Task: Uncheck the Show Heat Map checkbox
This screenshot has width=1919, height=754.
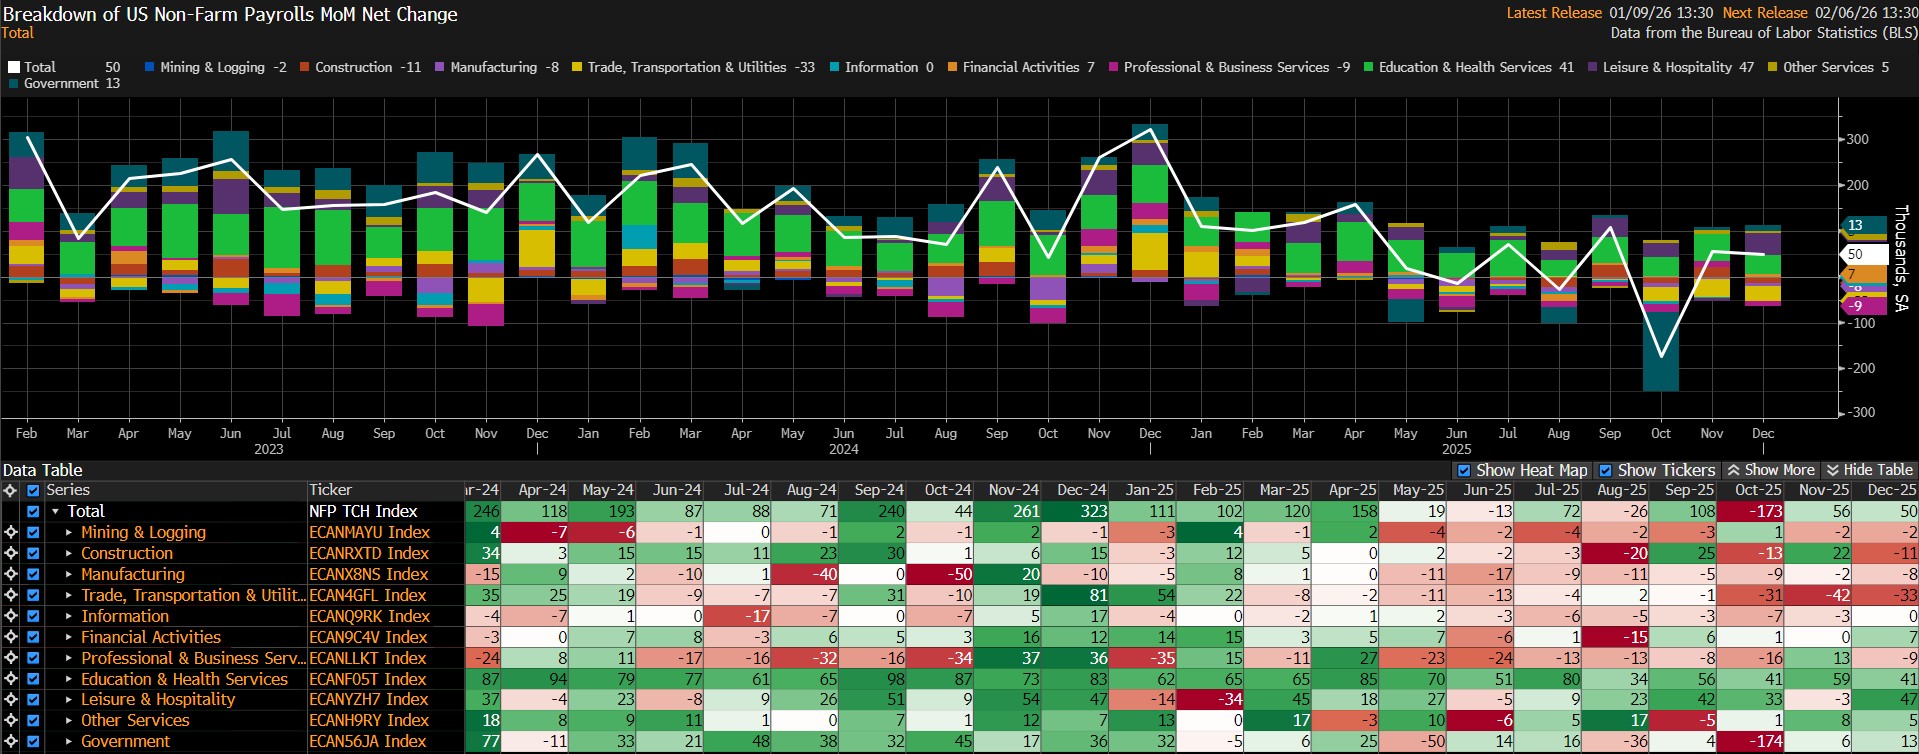Action: click(1464, 470)
